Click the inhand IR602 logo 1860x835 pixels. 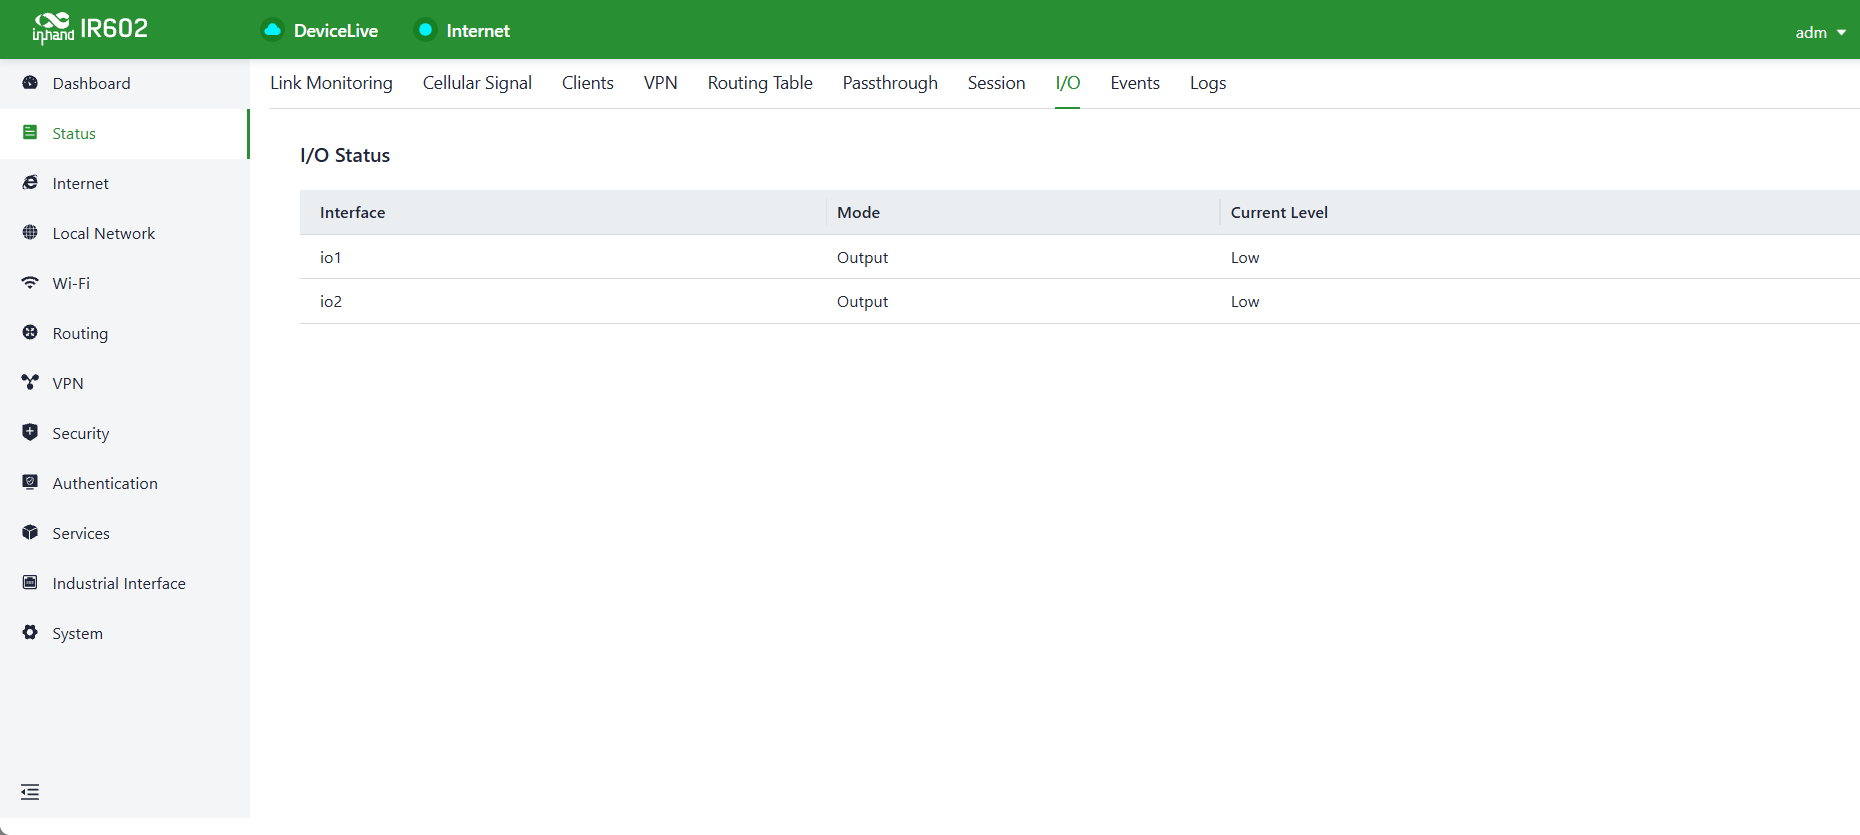pyautogui.click(x=90, y=29)
